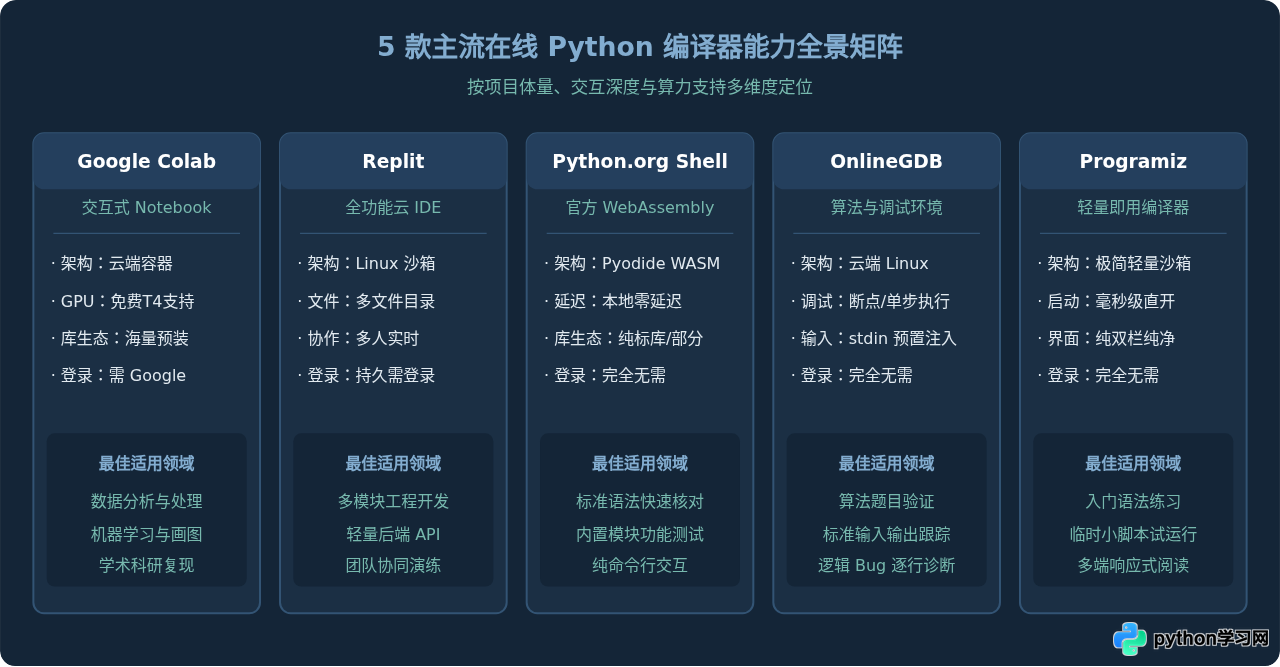Image resolution: width=1280 pixels, height=667 pixels.
Task: Select the Google Colab card header
Action: tap(147, 161)
